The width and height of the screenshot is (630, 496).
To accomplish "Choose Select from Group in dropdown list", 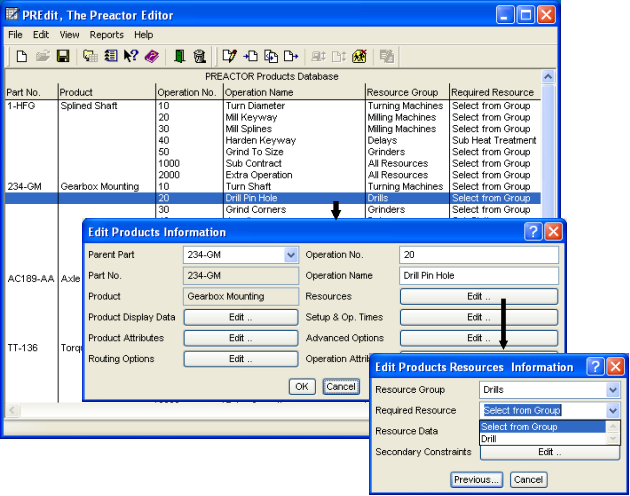I will [542, 426].
